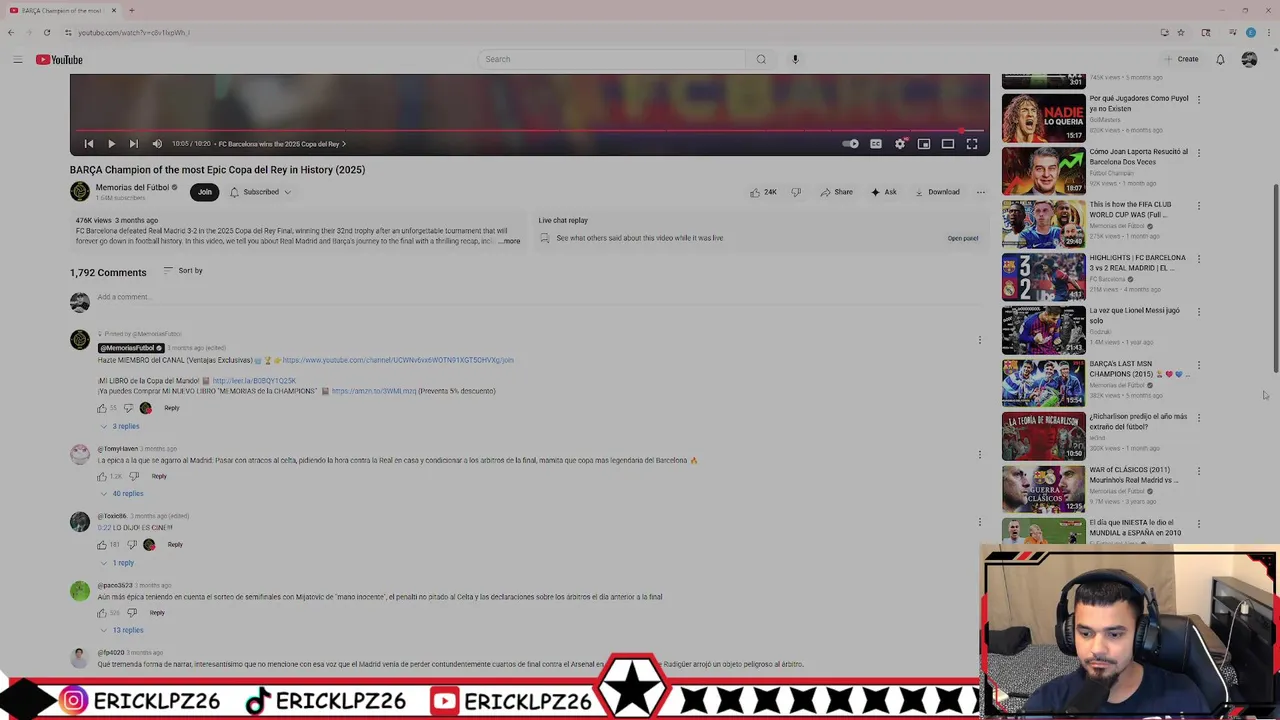Open menu for Cómo Joan Laporta Resucitó video

point(1199,153)
